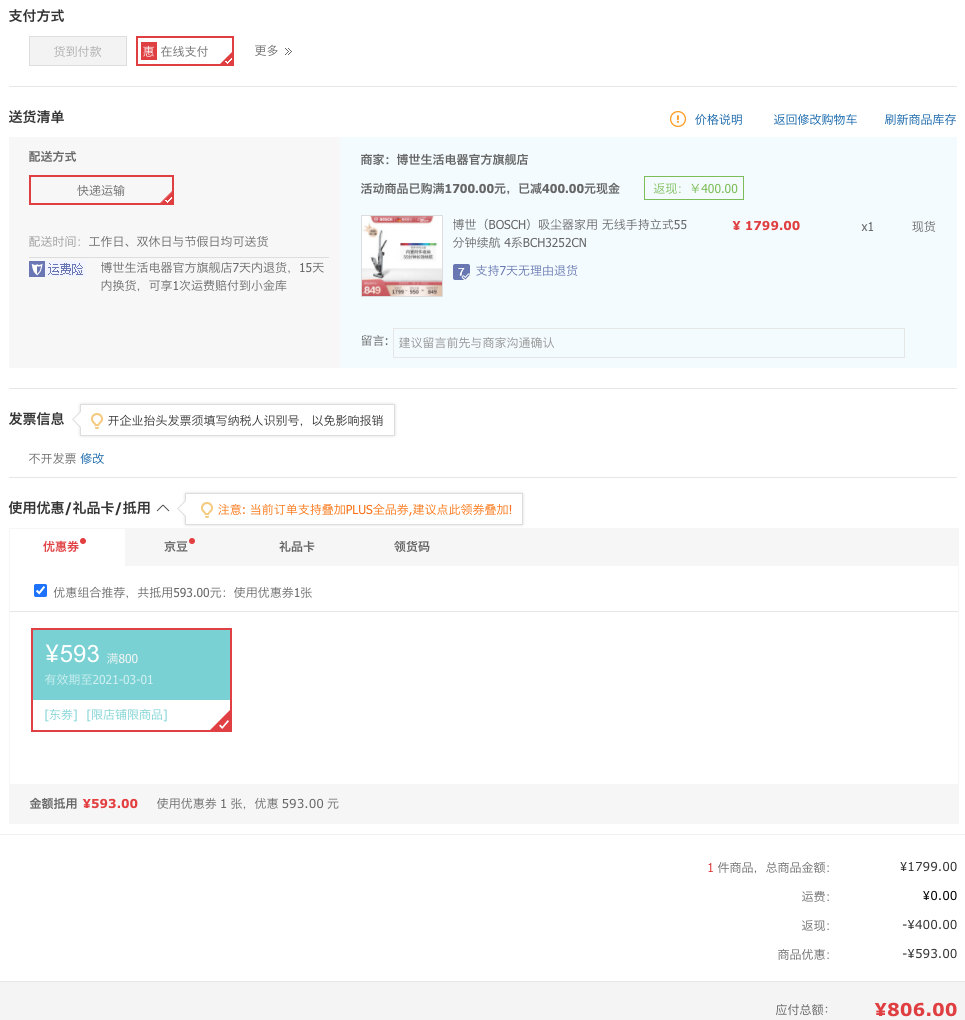Click the 配送时间 delivery time text
Screen dimensions: 965x1020
148,241
